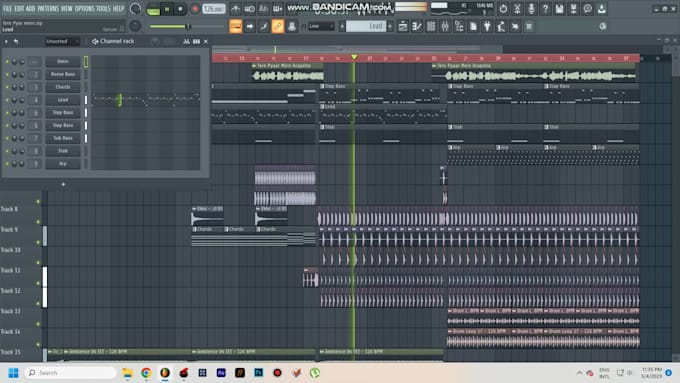Image resolution: width=680 pixels, height=383 pixels.
Task: Mute the Sub Bass channel with its green LED
Action: (x=7, y=138)
